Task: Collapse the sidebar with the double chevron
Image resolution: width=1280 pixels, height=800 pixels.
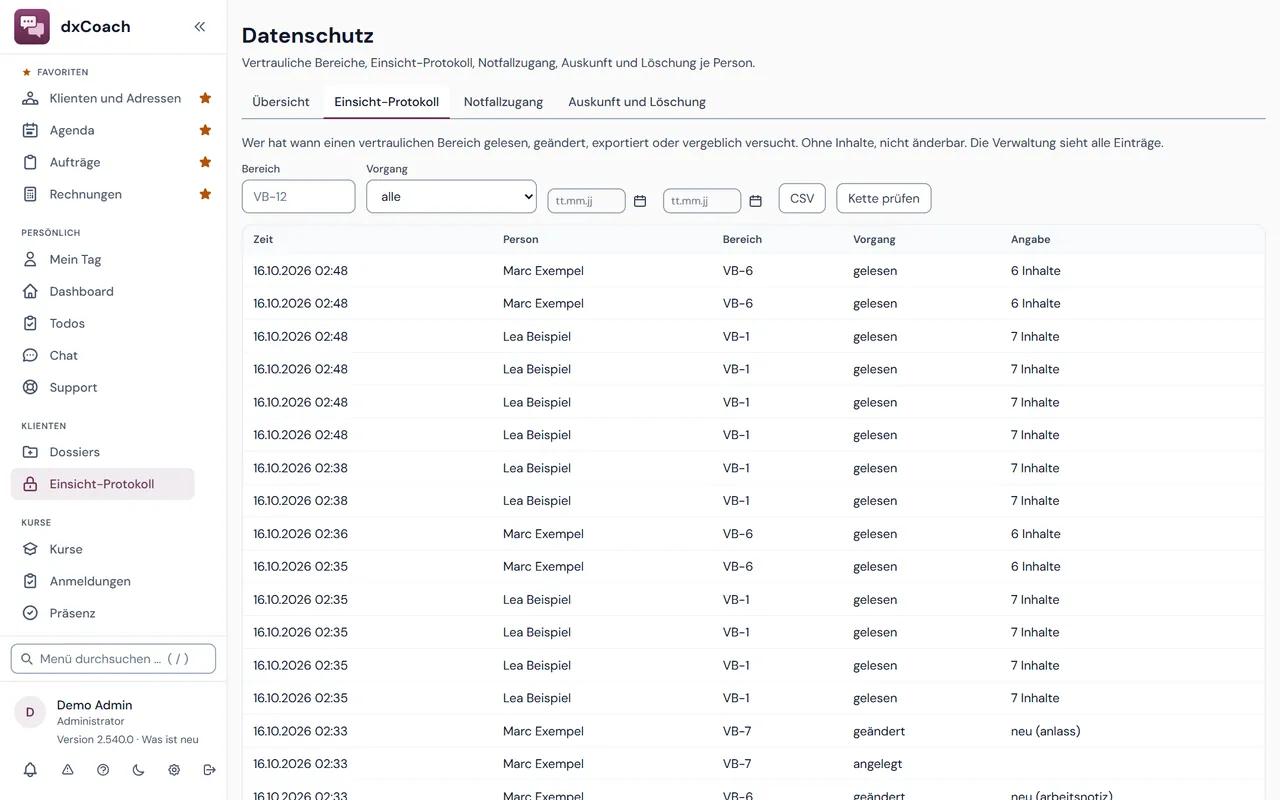Action: pyautogui.click(x=200, y=27)
